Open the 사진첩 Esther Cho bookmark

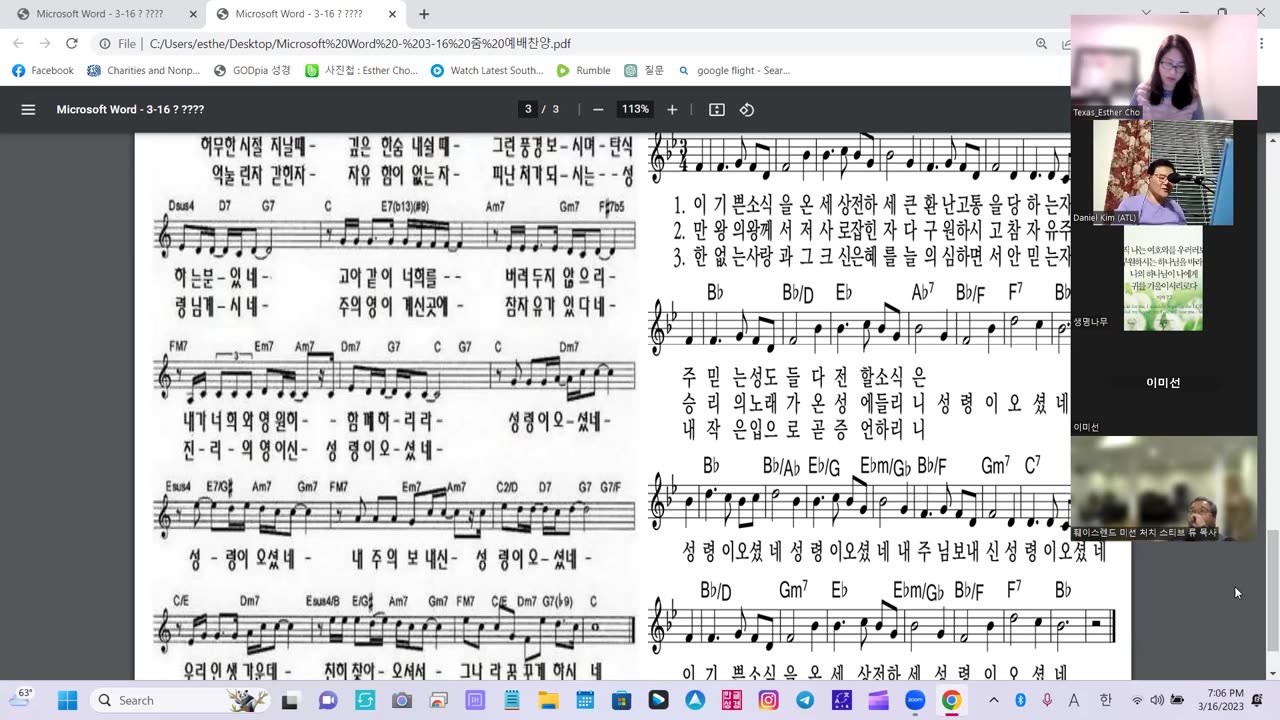click(361, 71)
